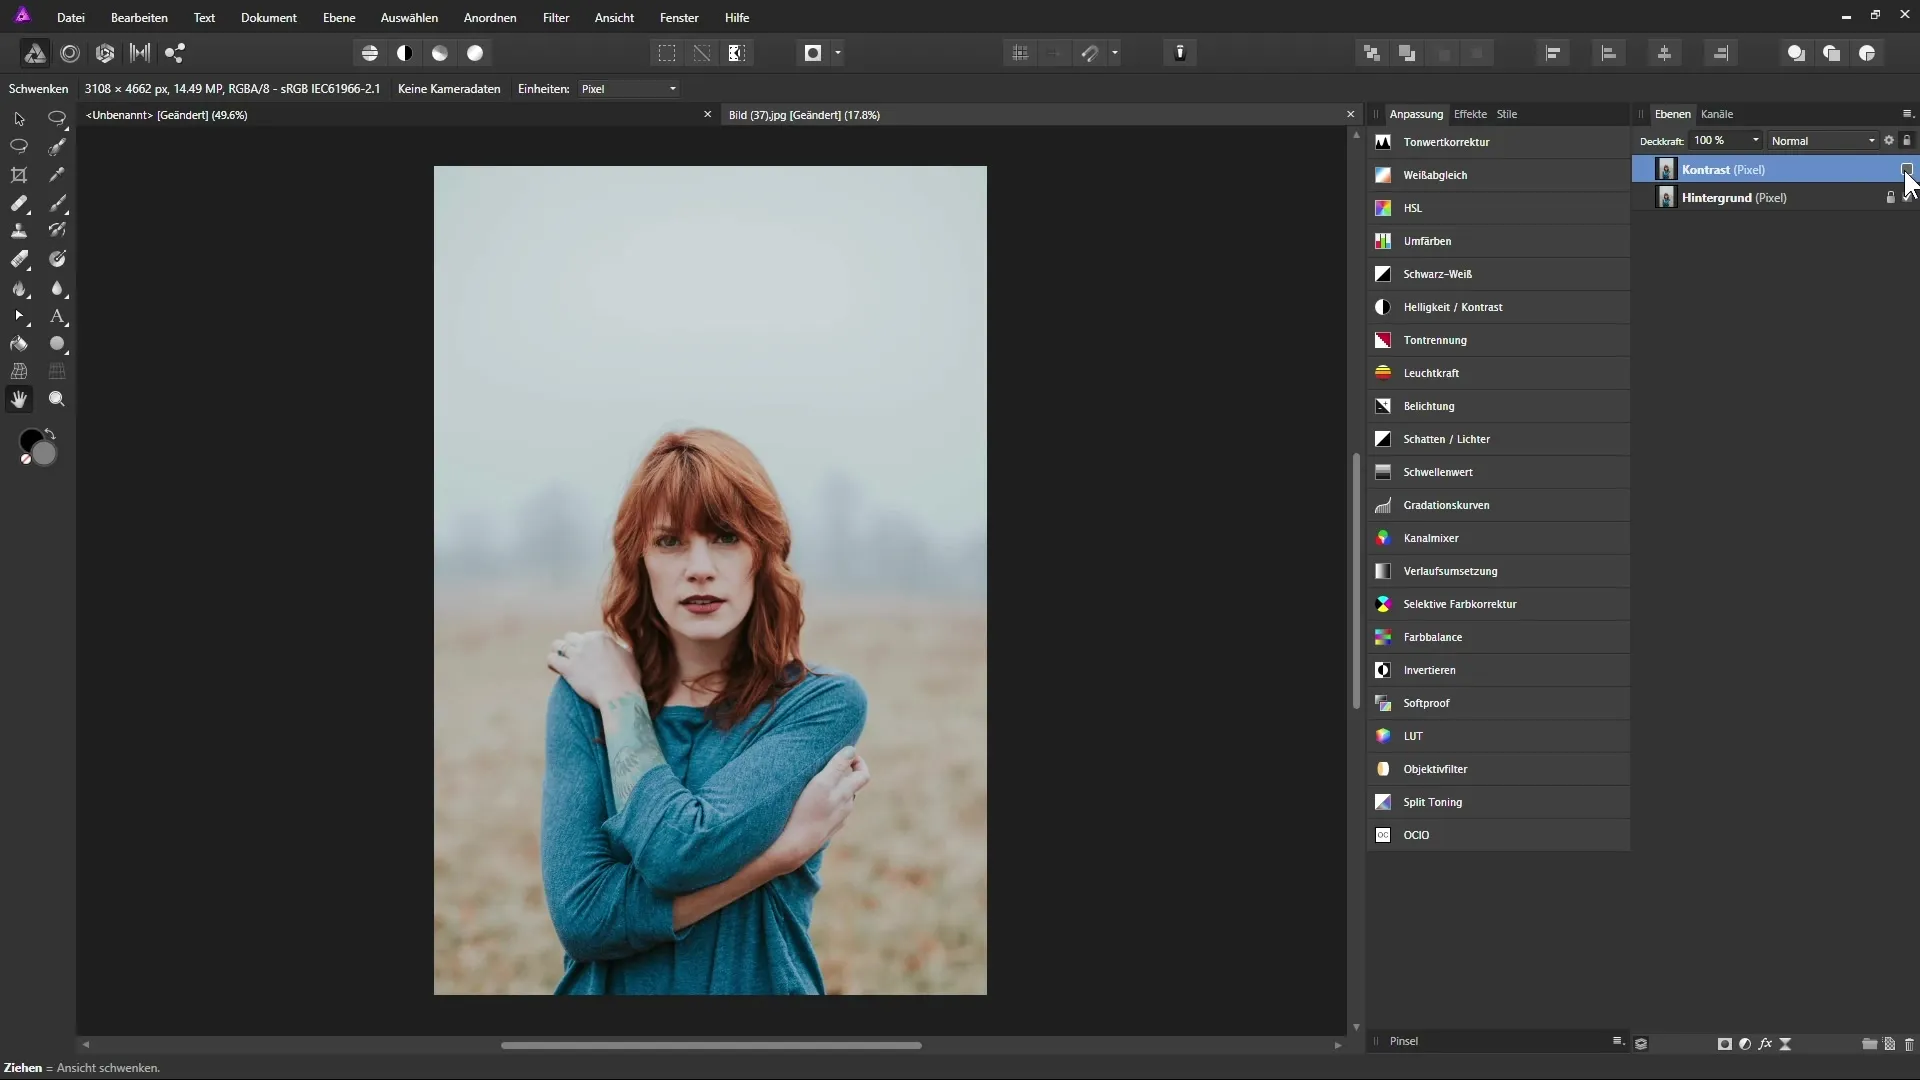
Task: Switch to Export Persona
Action: (175, 53)
